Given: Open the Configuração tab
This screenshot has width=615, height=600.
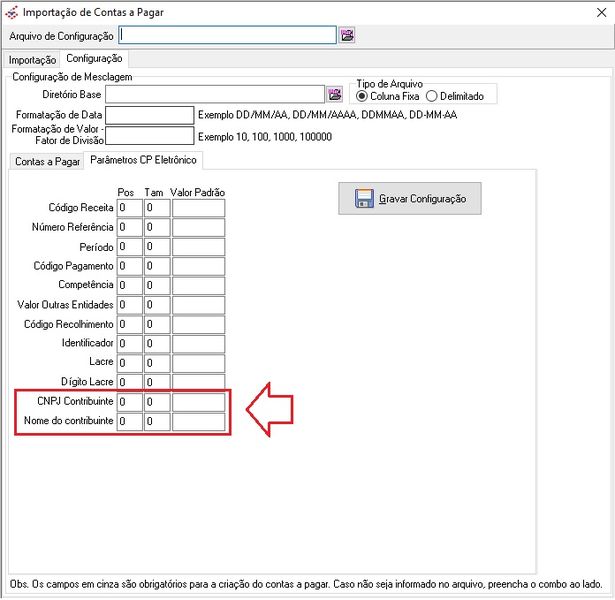Looking at the screenshot, I should [x=94, y=59].
